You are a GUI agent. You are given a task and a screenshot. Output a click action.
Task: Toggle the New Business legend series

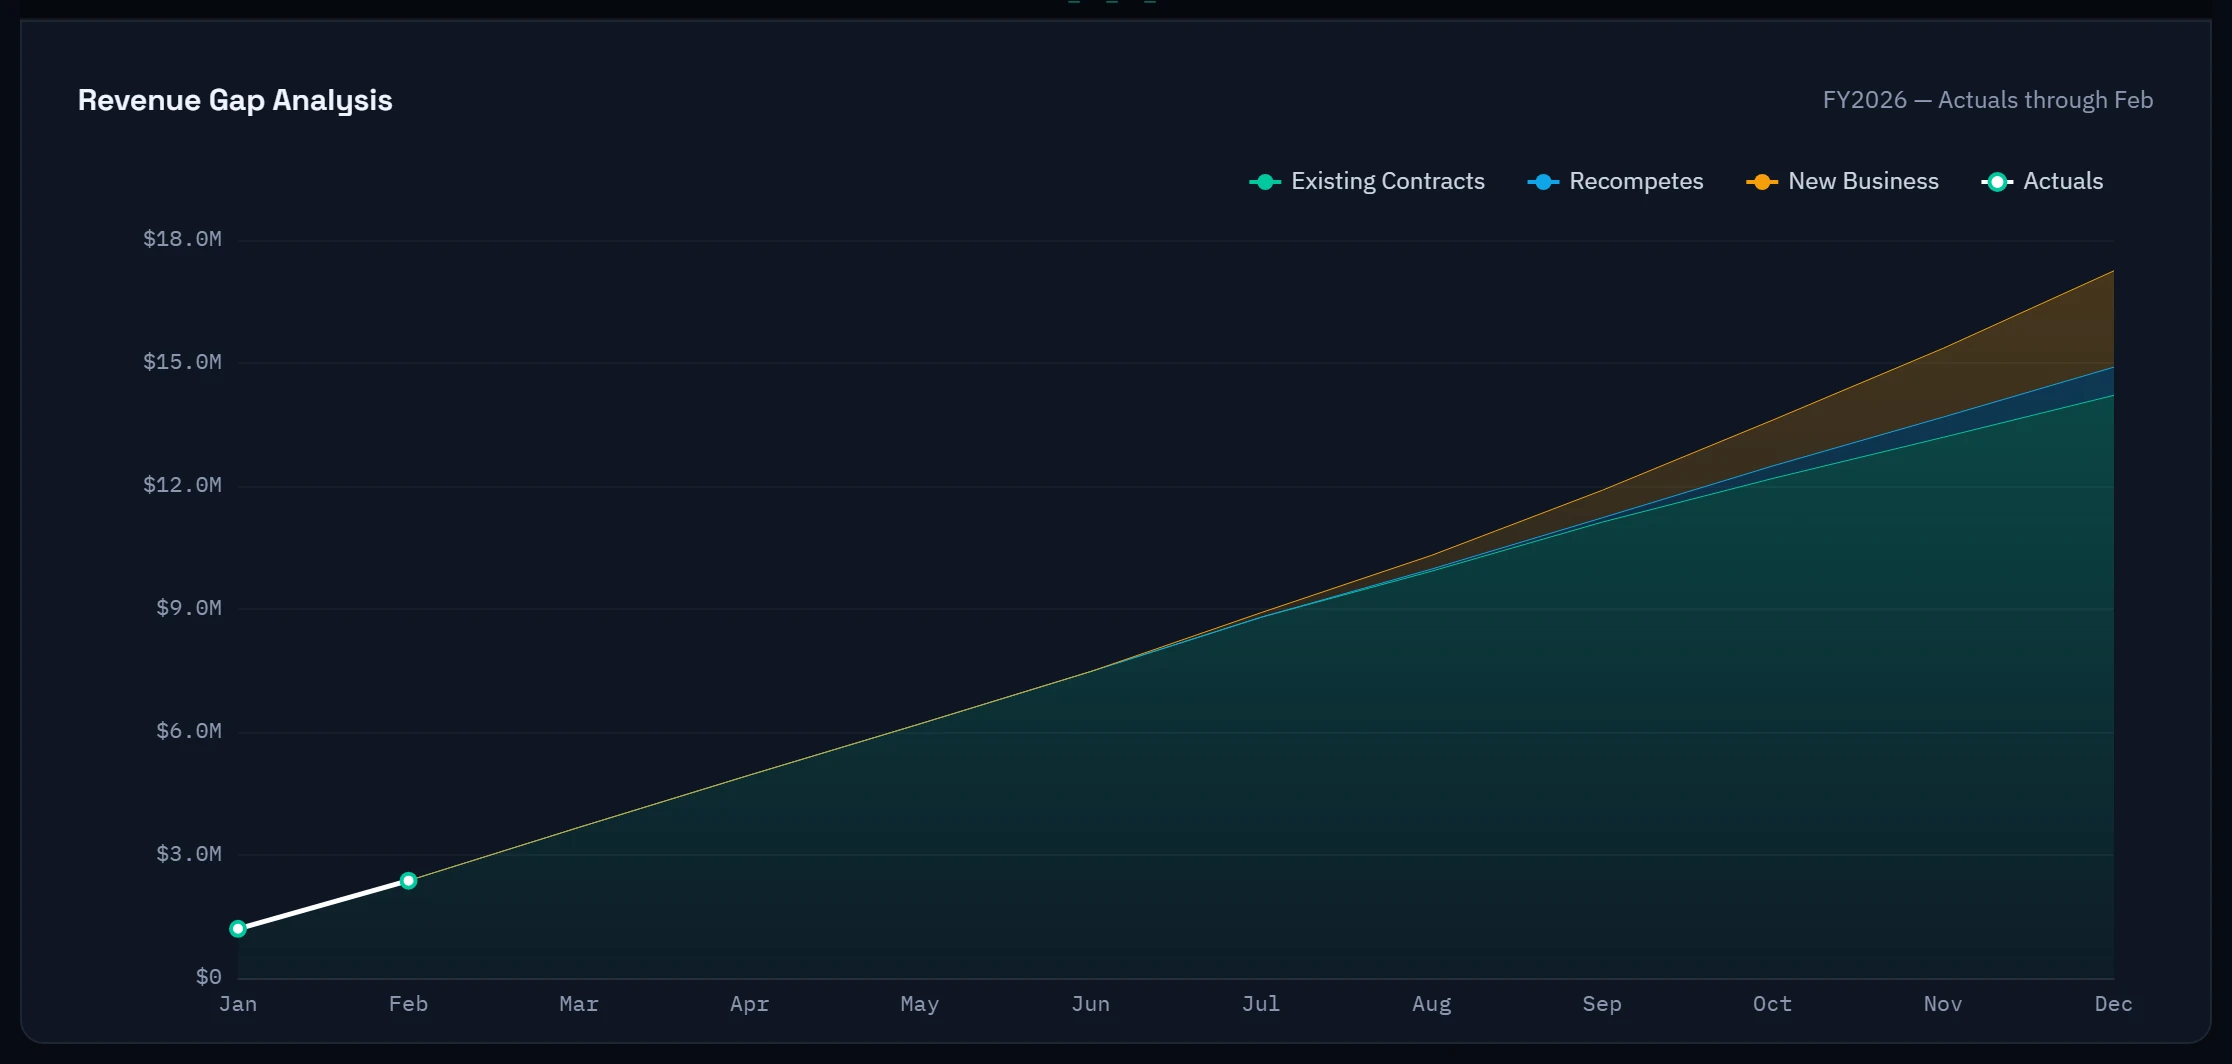1842,181
